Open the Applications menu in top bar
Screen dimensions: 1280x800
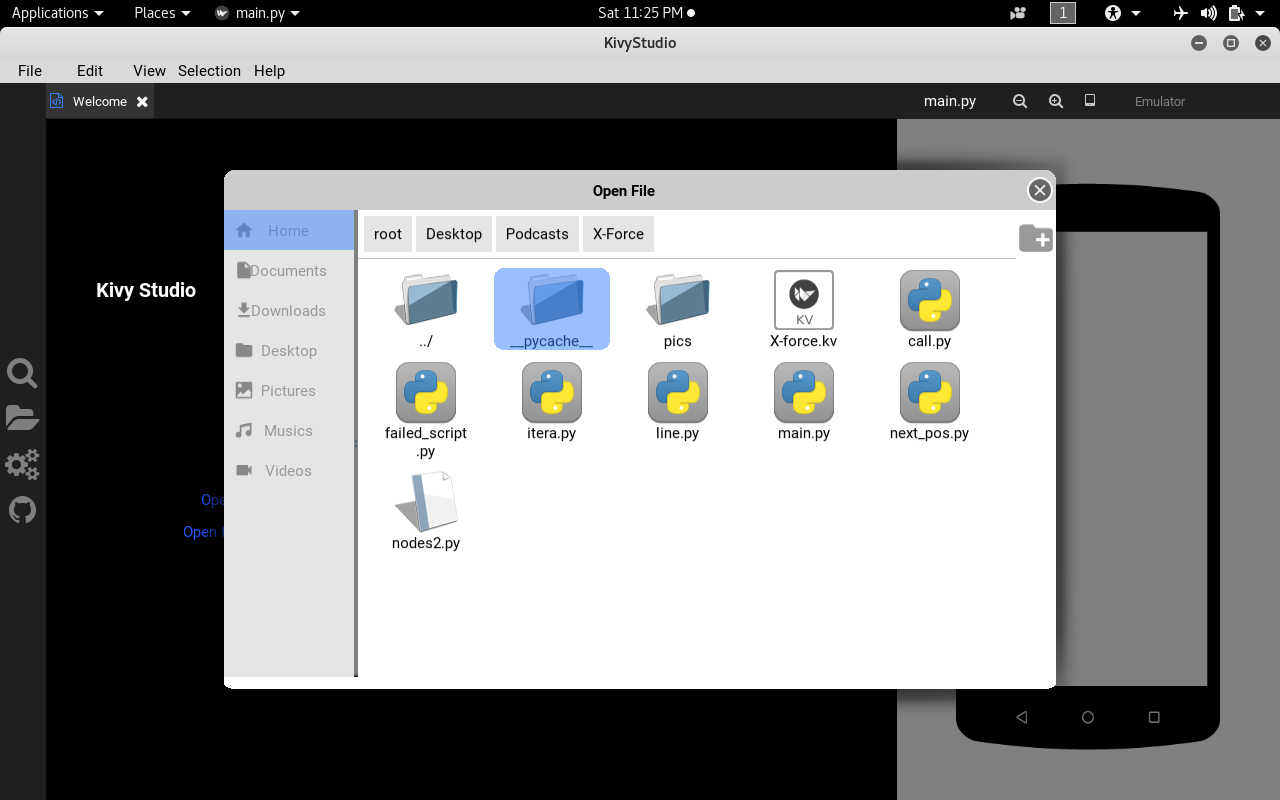click(x=57, y=13)
